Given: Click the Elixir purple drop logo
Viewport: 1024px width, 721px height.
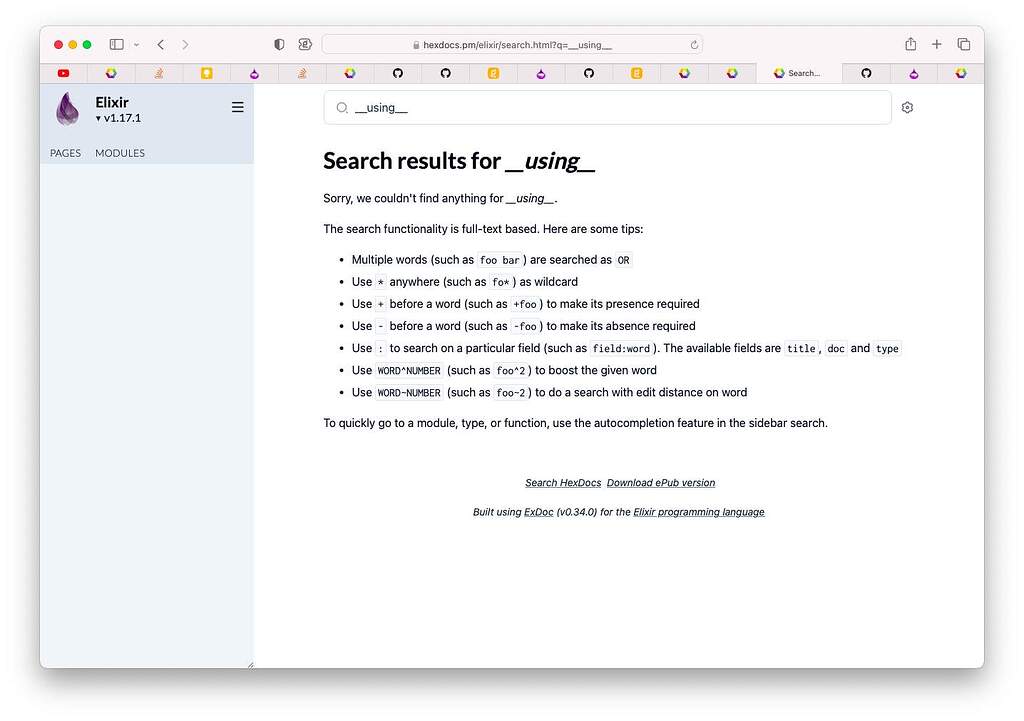Looking at the screenshot, I should coord(66,109).
